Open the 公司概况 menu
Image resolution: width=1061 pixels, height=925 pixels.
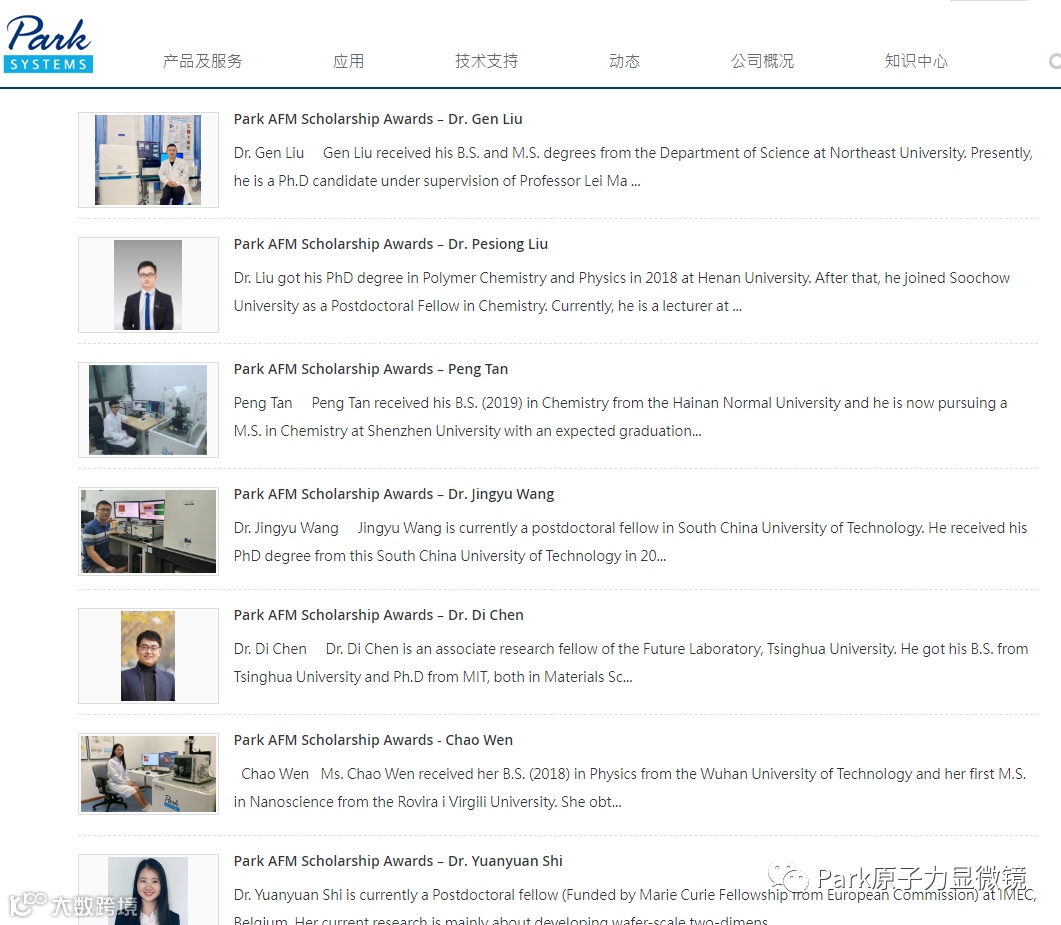[763, 61]
